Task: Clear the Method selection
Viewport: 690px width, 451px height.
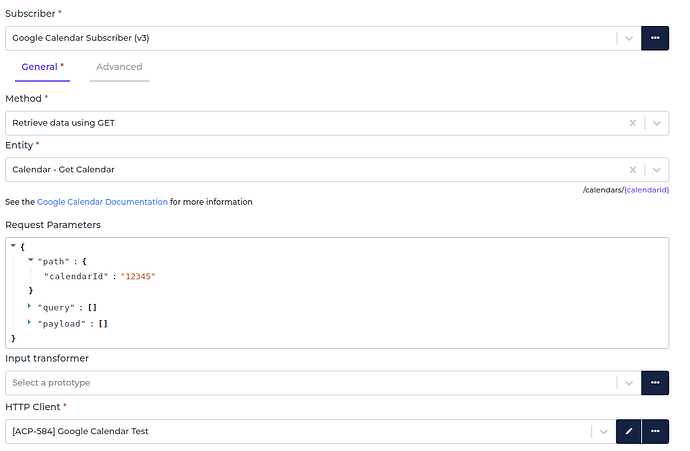Action: 632,123
